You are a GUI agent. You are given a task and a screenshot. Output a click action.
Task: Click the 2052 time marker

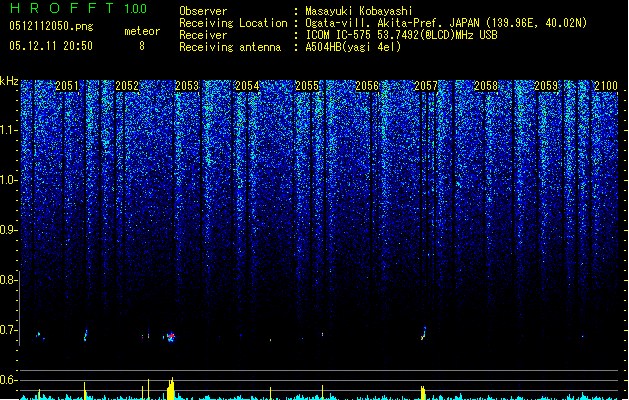pyautogui.click(x=127, y=86)
